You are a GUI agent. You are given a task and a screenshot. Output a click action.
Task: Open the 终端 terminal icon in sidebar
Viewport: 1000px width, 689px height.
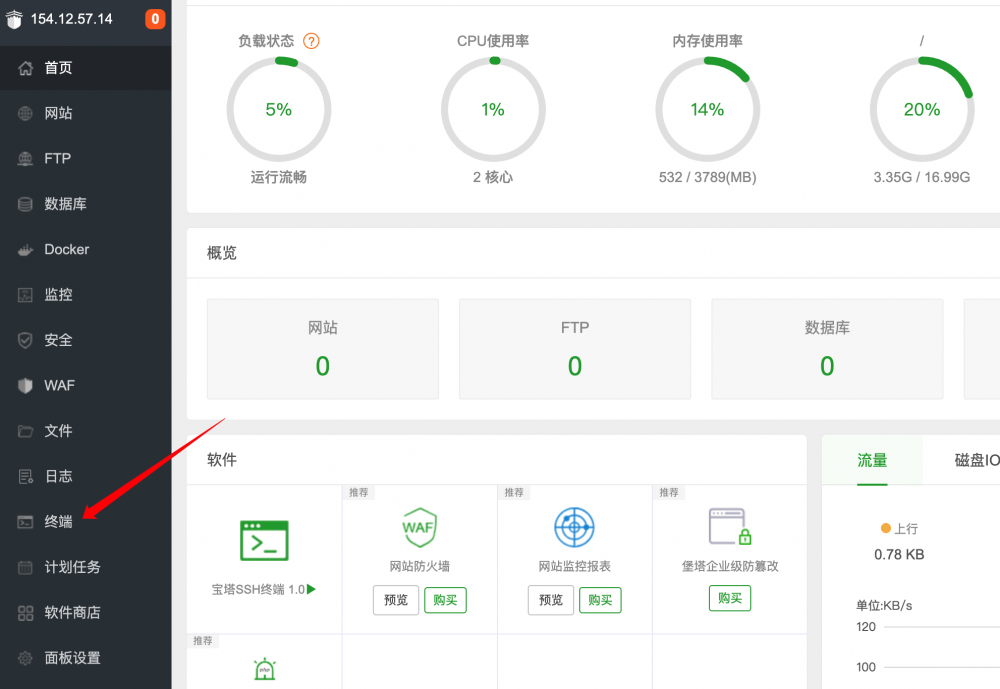pos(26,522)
